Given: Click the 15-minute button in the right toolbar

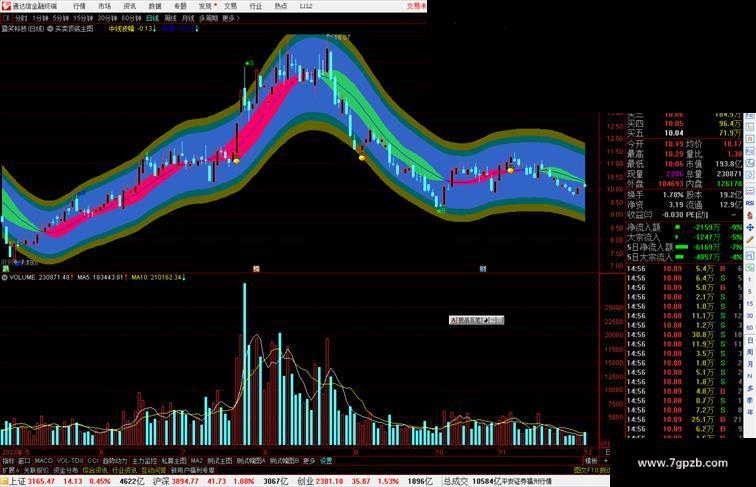Looking at the screenshot, I should 750,304.
